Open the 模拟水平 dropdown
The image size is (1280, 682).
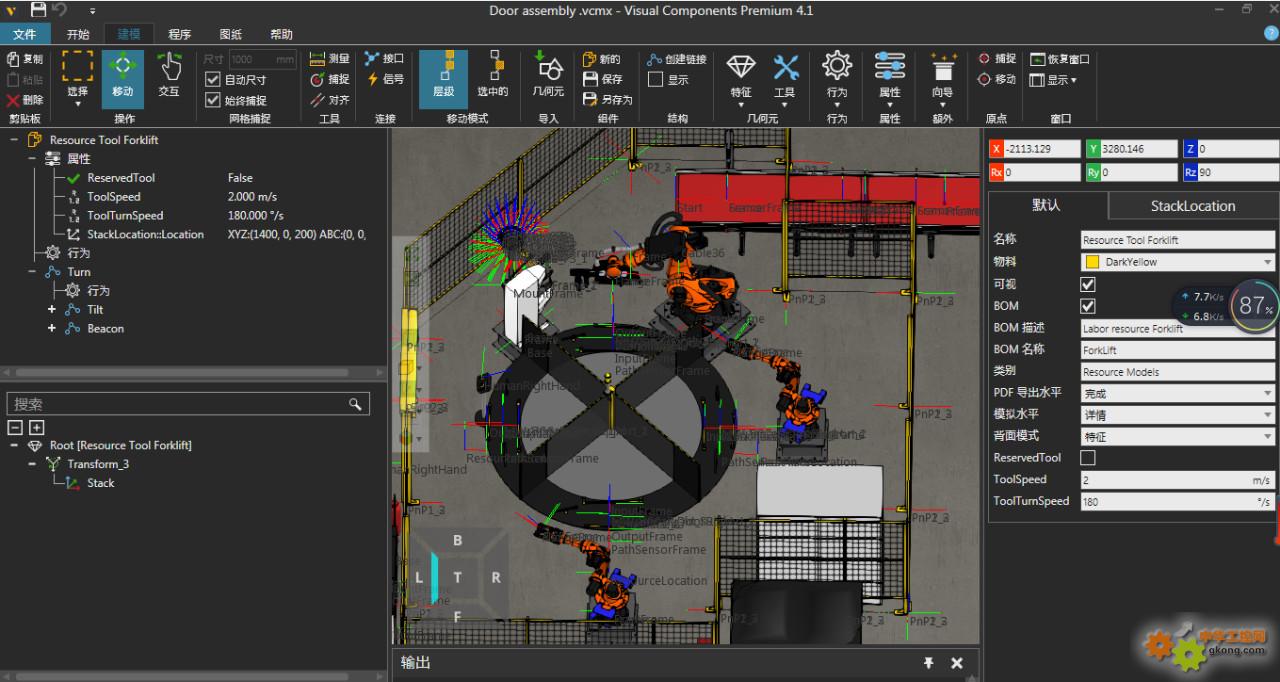1178,415
